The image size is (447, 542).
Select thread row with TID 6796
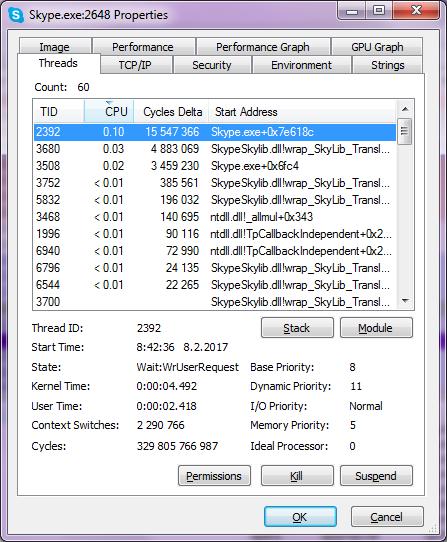pos(215,268)
